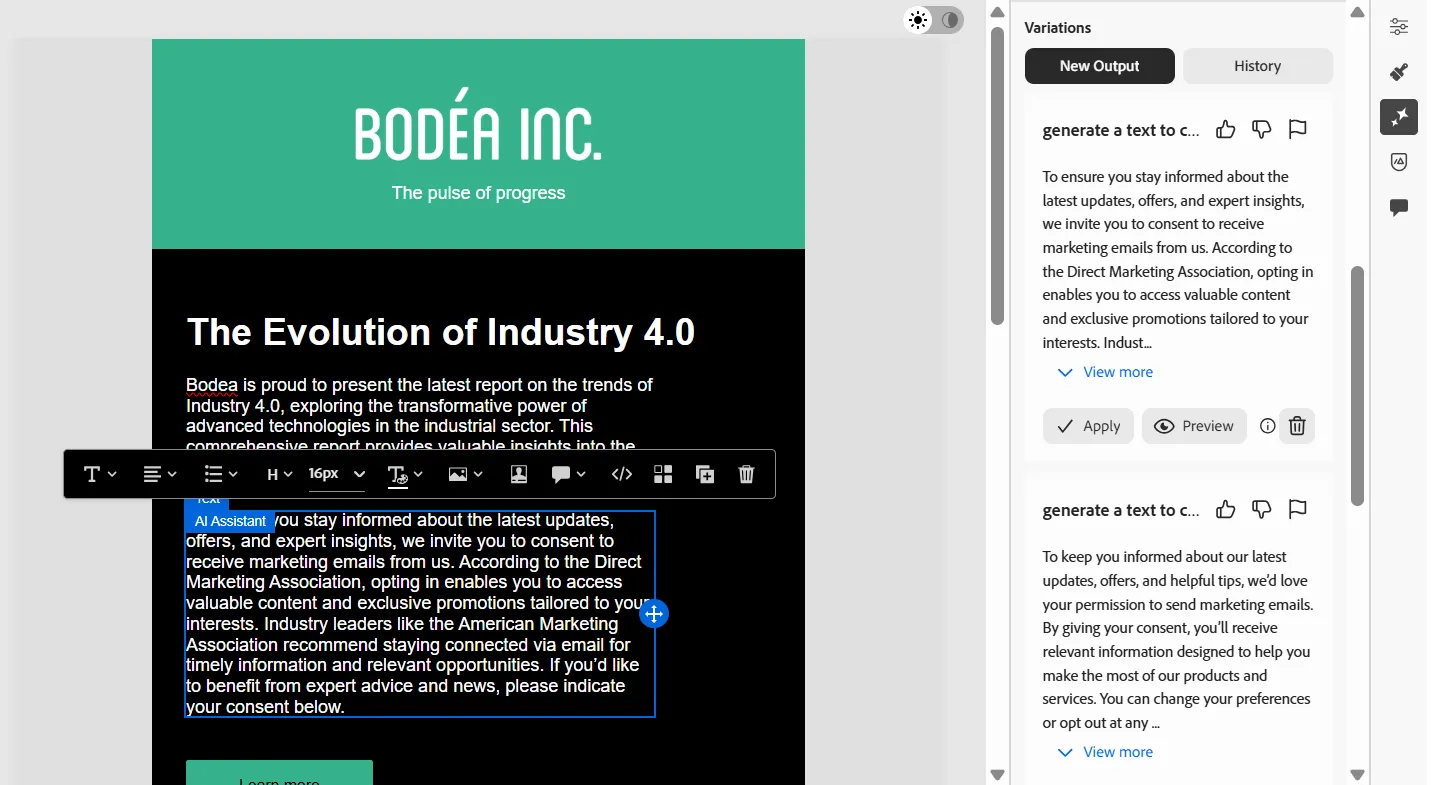
Task: Open the comments panel in the right rail
Action: (1399, 207)
